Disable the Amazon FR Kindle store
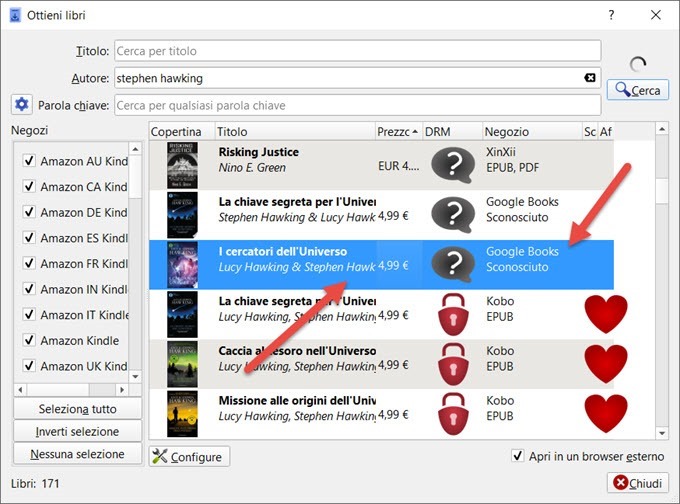 tap(29, 263)
